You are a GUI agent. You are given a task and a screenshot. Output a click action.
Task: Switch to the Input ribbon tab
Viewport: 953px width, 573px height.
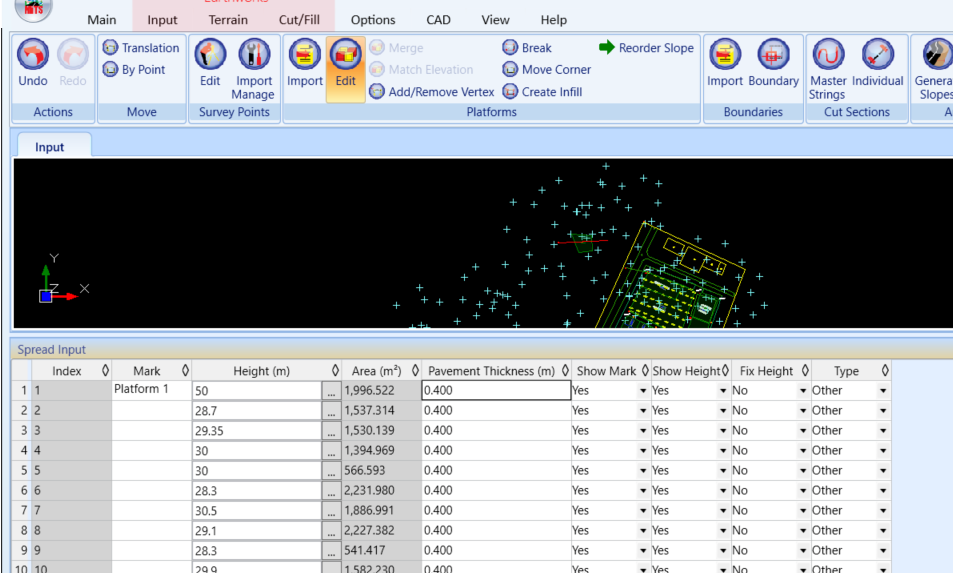162,19
